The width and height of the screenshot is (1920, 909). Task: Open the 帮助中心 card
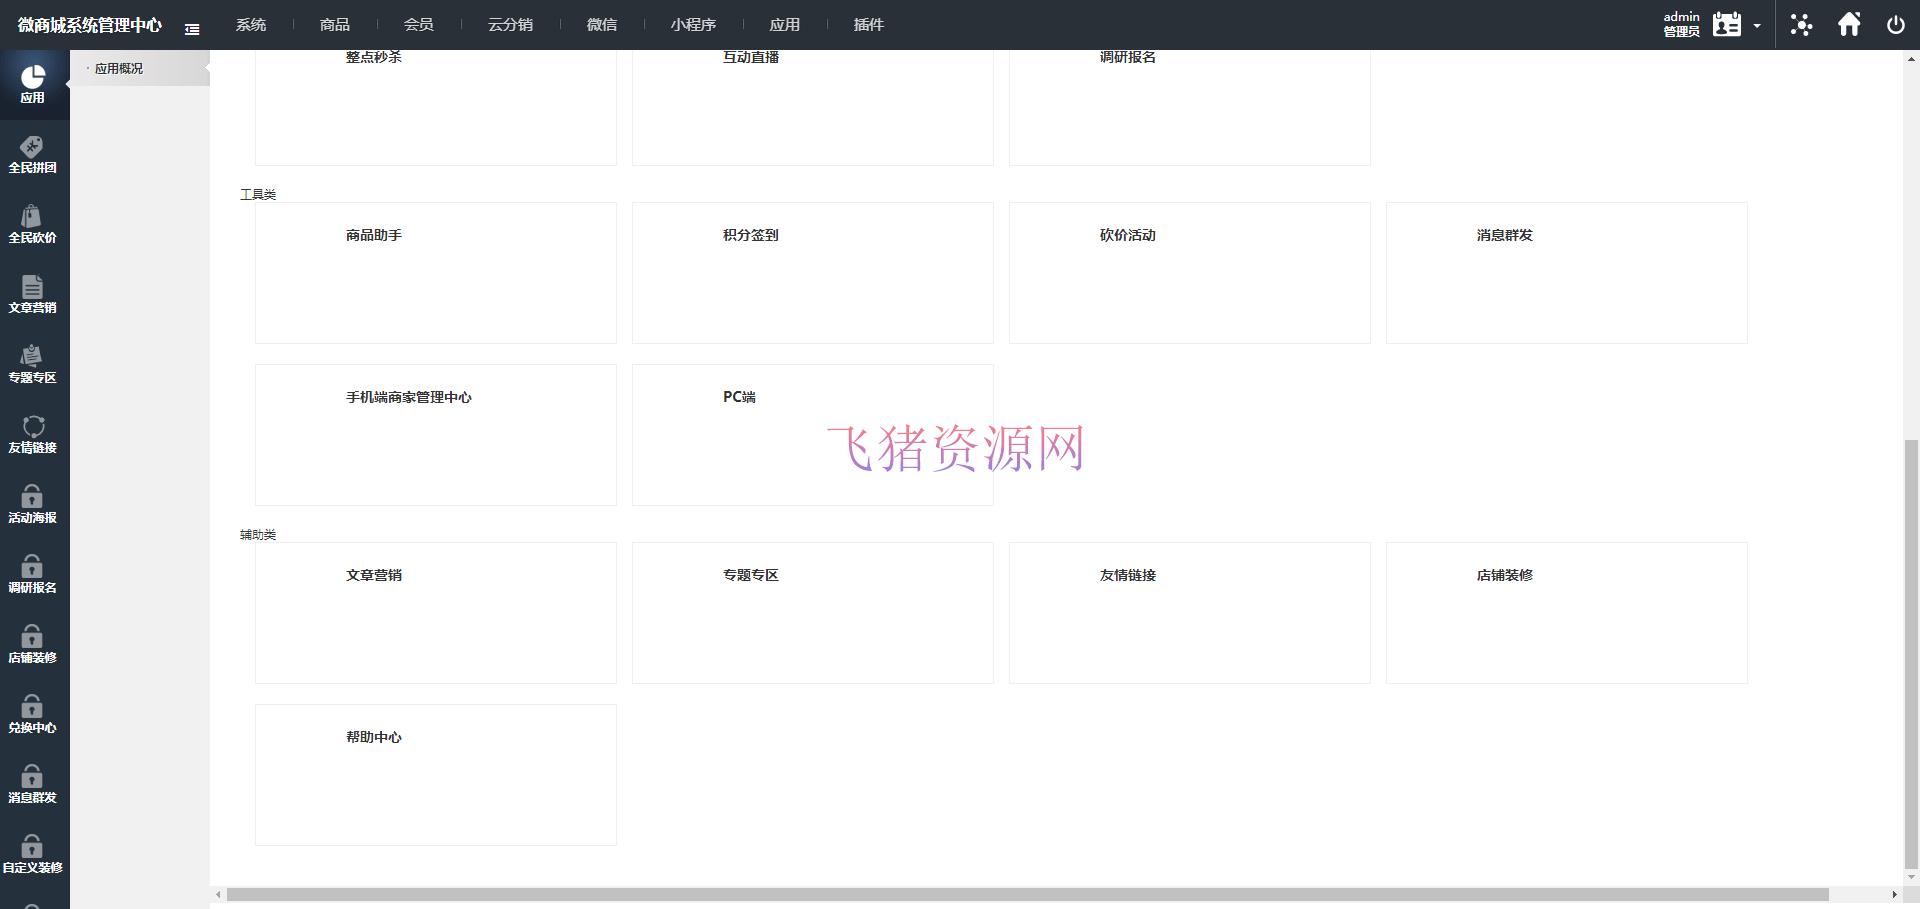pos(435,774)
